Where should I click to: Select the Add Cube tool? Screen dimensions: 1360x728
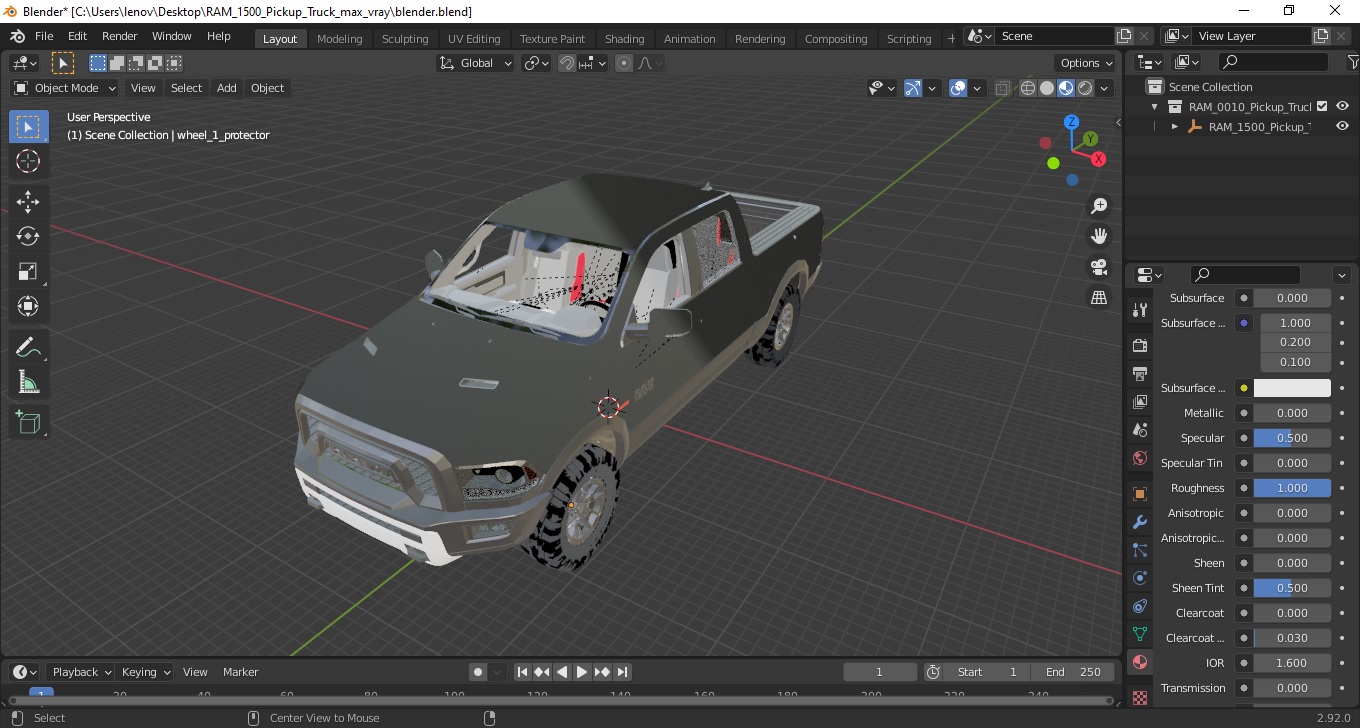(28, 422)
